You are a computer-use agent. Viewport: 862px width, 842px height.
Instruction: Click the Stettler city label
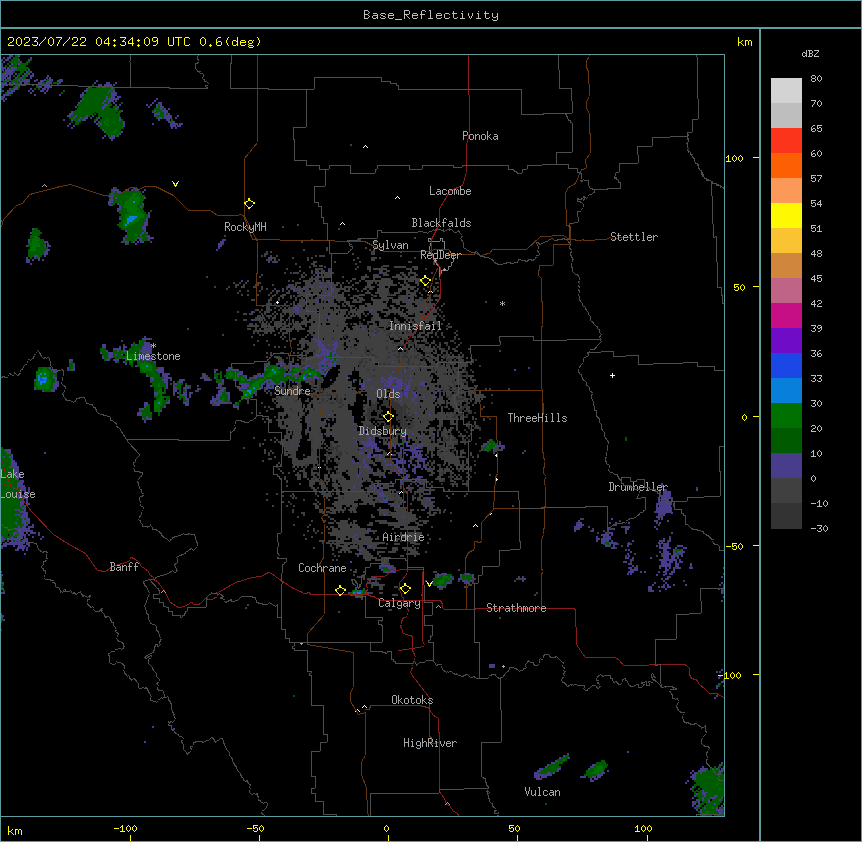point(634,237)
